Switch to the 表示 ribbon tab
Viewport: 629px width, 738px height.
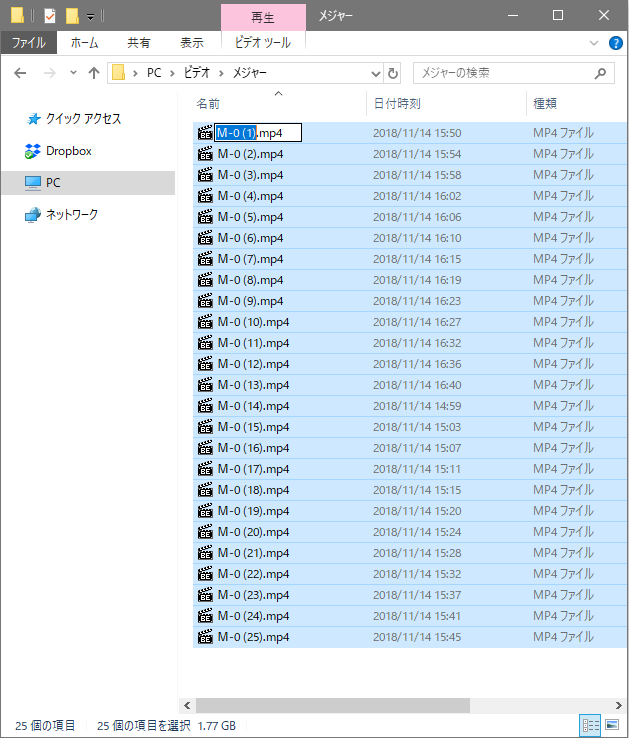191,43
